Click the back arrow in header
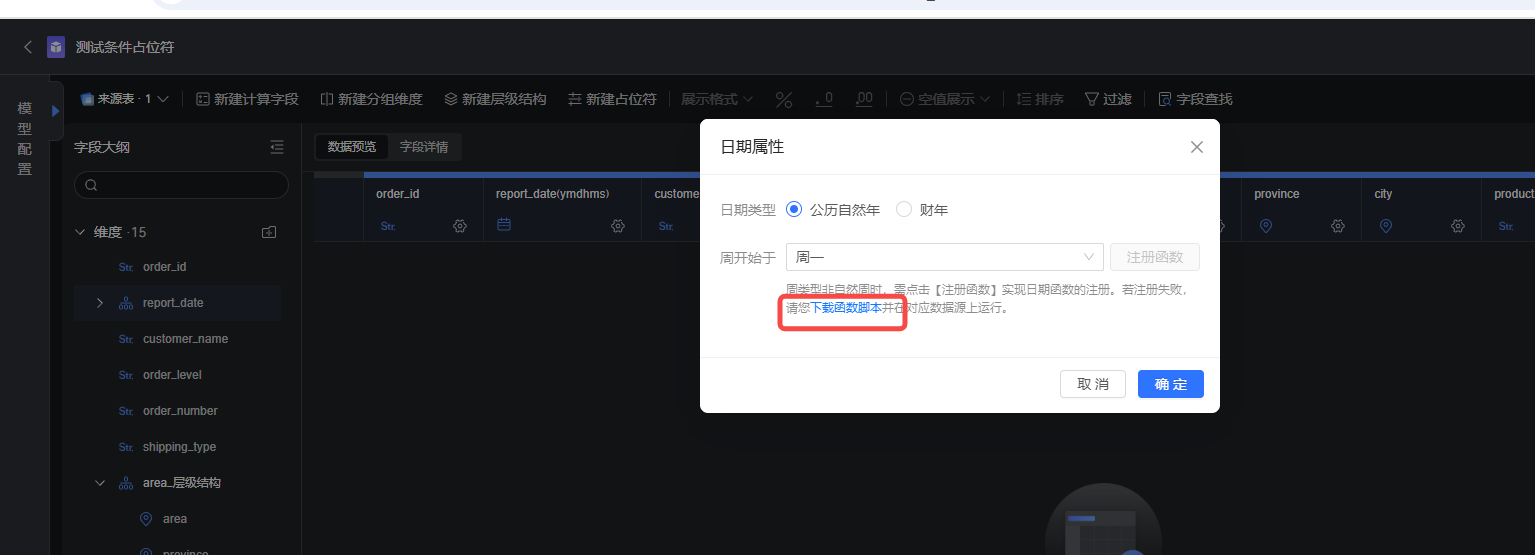This screenshot has width=1535, height=555. [x=28, y=47]
